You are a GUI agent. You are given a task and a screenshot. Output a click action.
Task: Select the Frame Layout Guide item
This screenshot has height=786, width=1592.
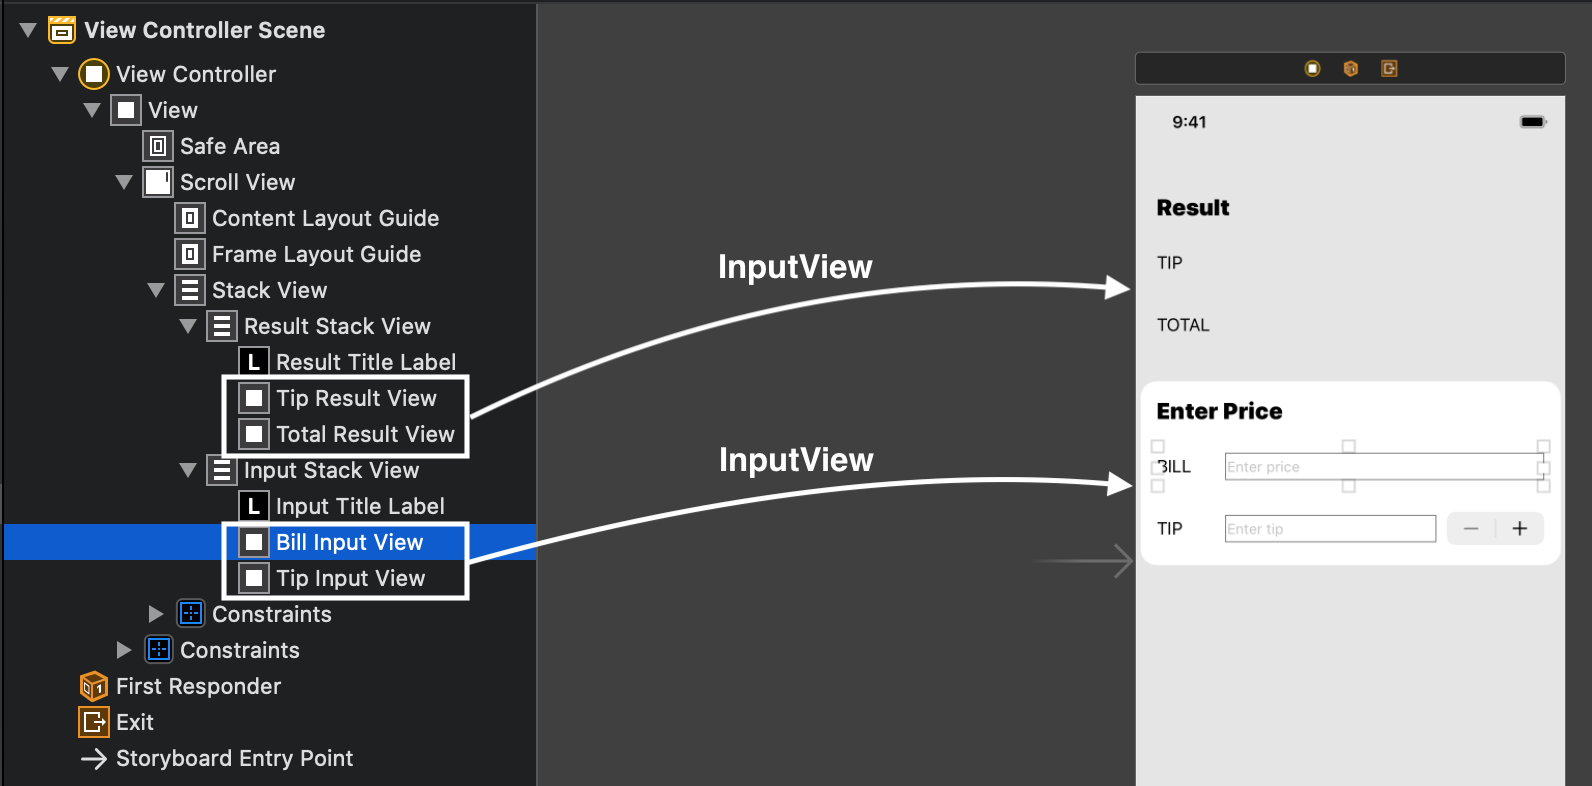pyautogui.click(x=316, y=254)
